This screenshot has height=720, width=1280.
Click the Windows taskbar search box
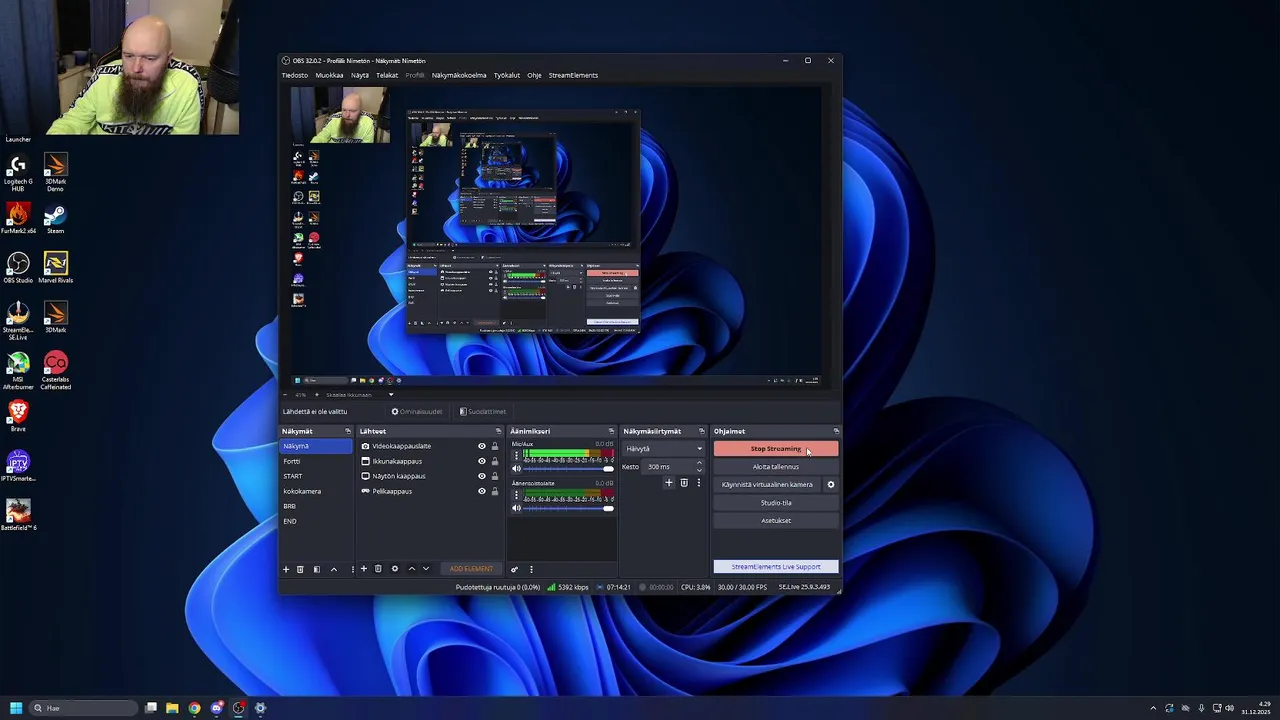point(83,708)
